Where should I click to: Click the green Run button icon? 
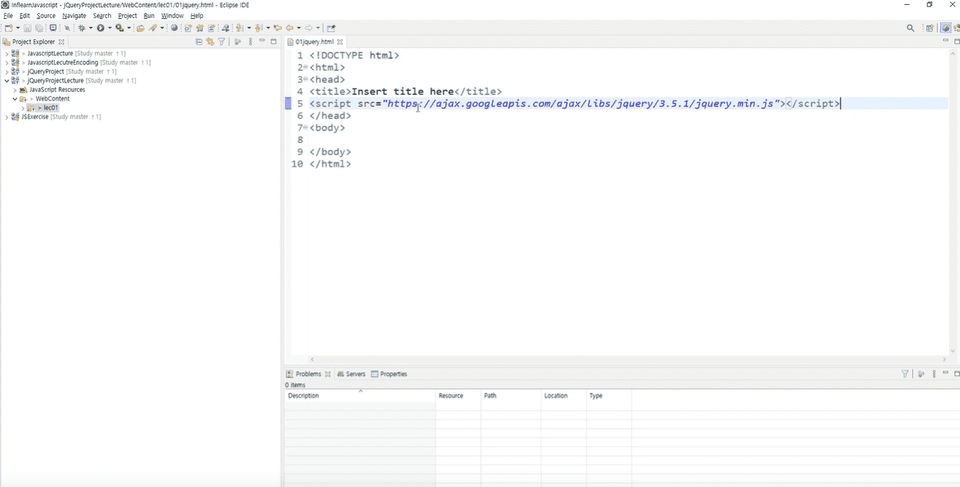click(x=100, y=28)
